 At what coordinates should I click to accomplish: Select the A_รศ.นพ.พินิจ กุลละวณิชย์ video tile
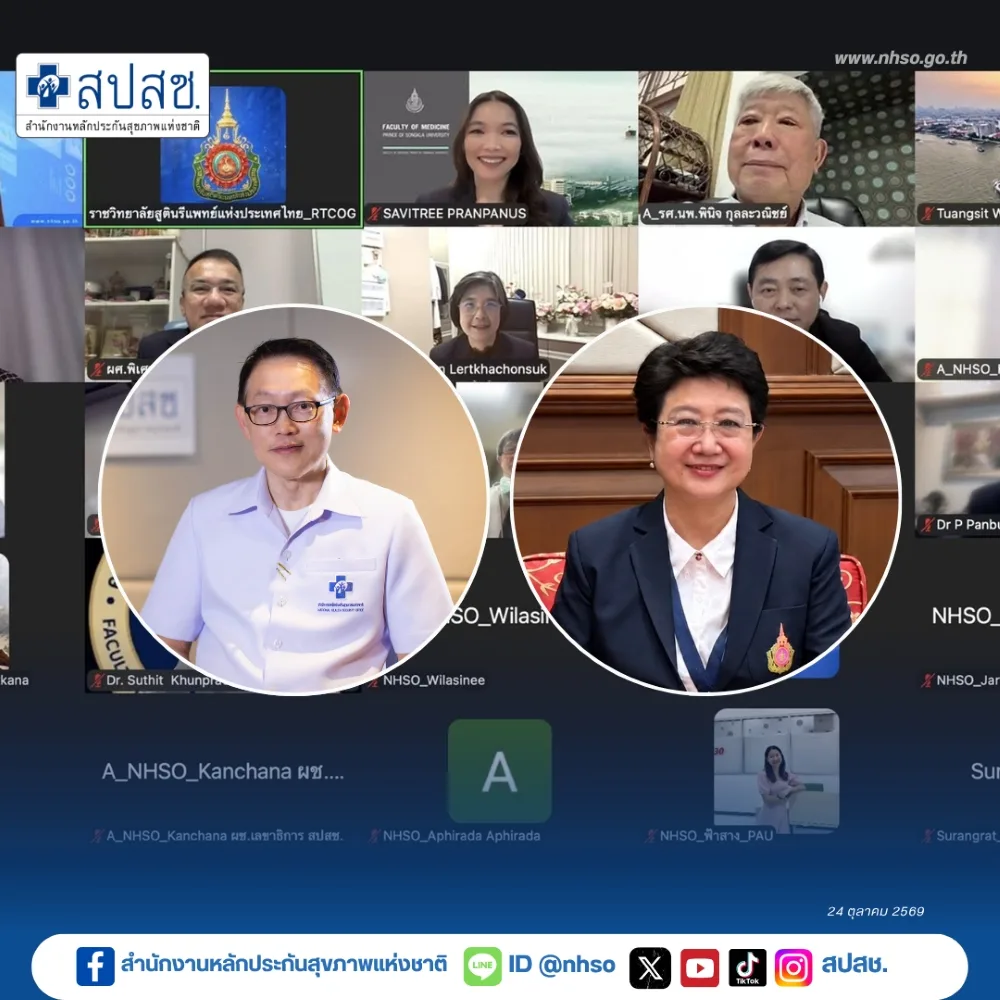(x=776, y=148)
